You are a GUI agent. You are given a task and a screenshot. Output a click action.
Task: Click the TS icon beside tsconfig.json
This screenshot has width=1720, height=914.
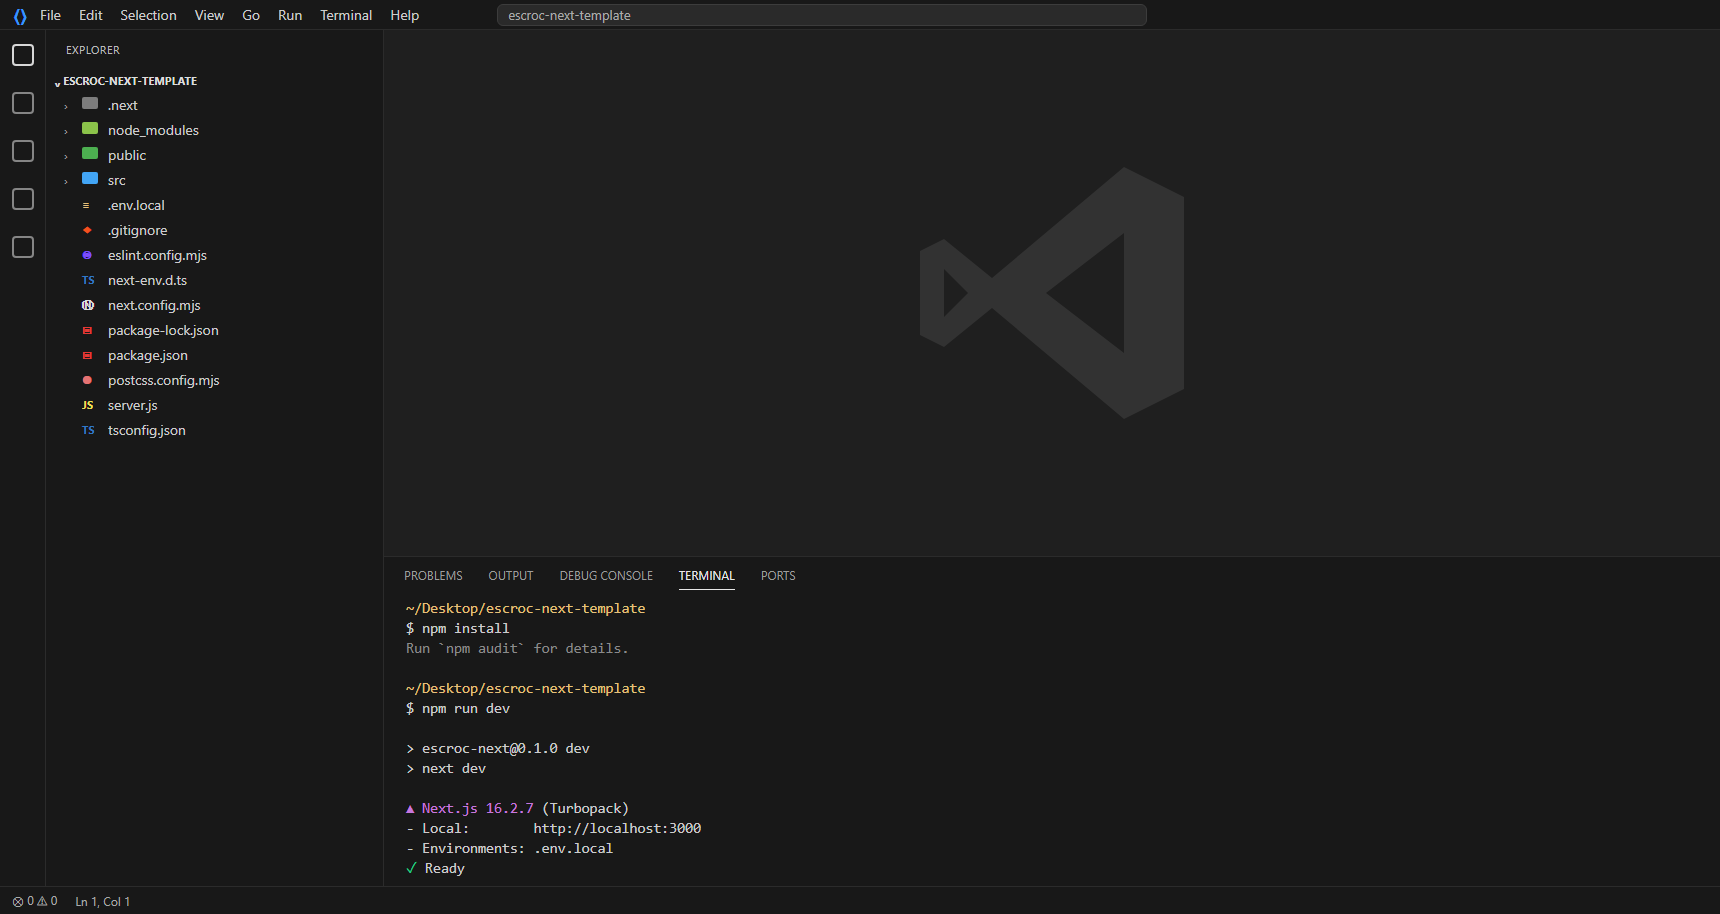click(x=88, y=431)
